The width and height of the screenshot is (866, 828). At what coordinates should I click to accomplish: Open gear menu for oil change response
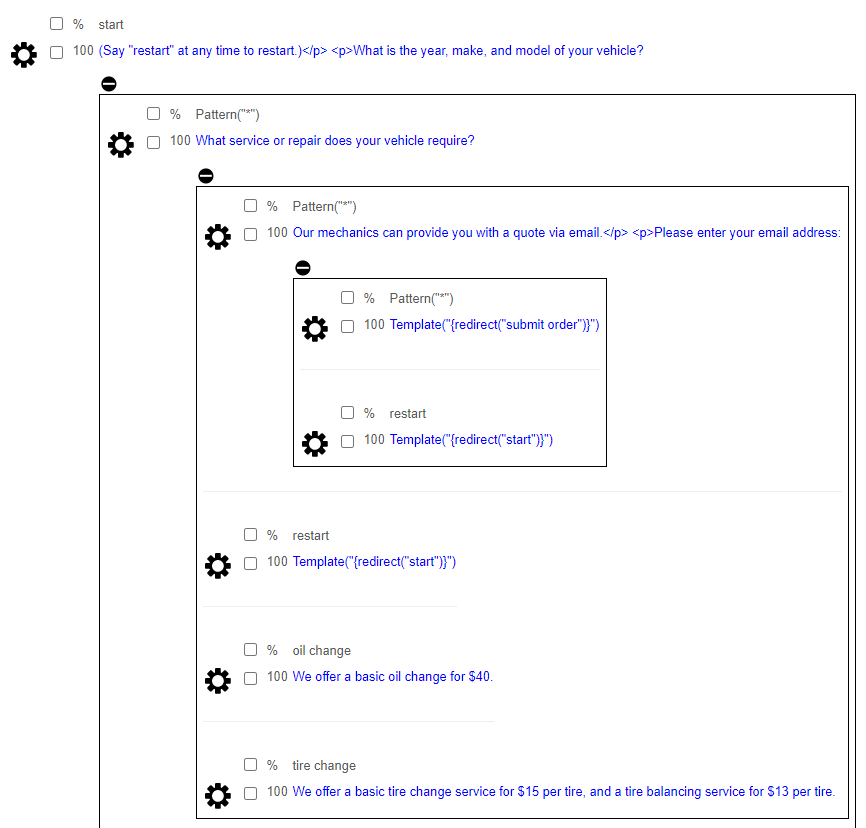click(218, 681)
